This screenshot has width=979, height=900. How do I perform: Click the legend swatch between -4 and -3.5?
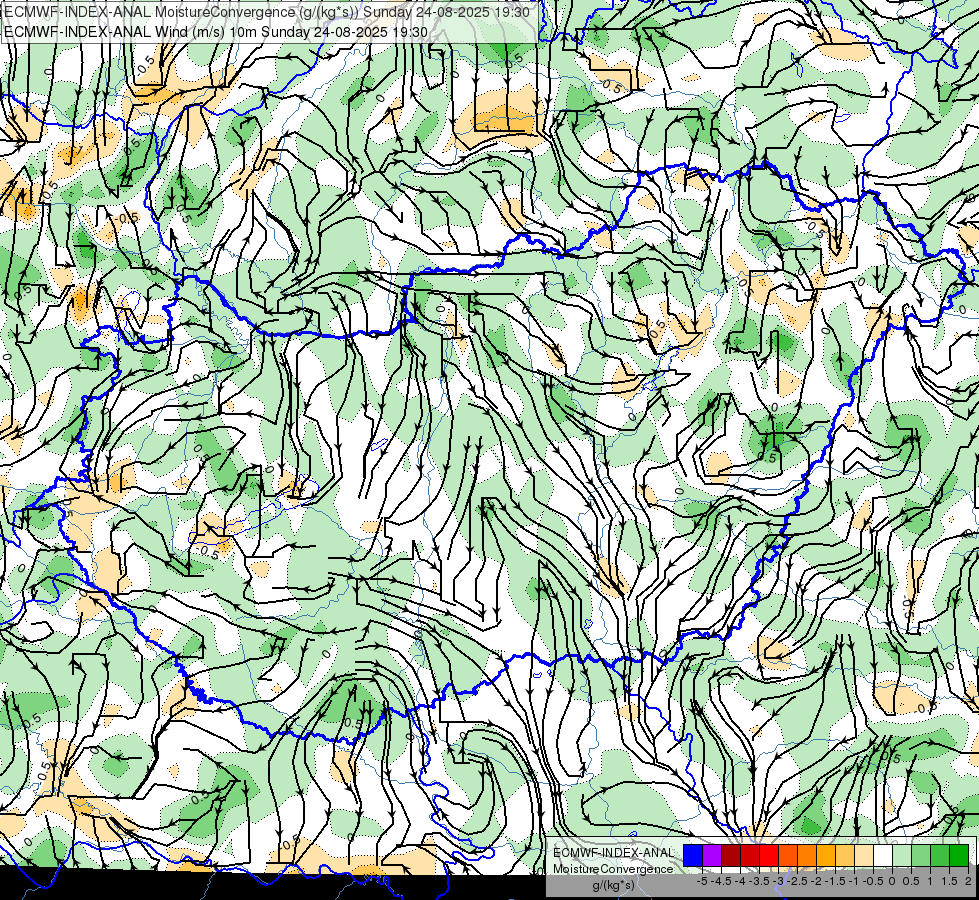tap(750, 856)
